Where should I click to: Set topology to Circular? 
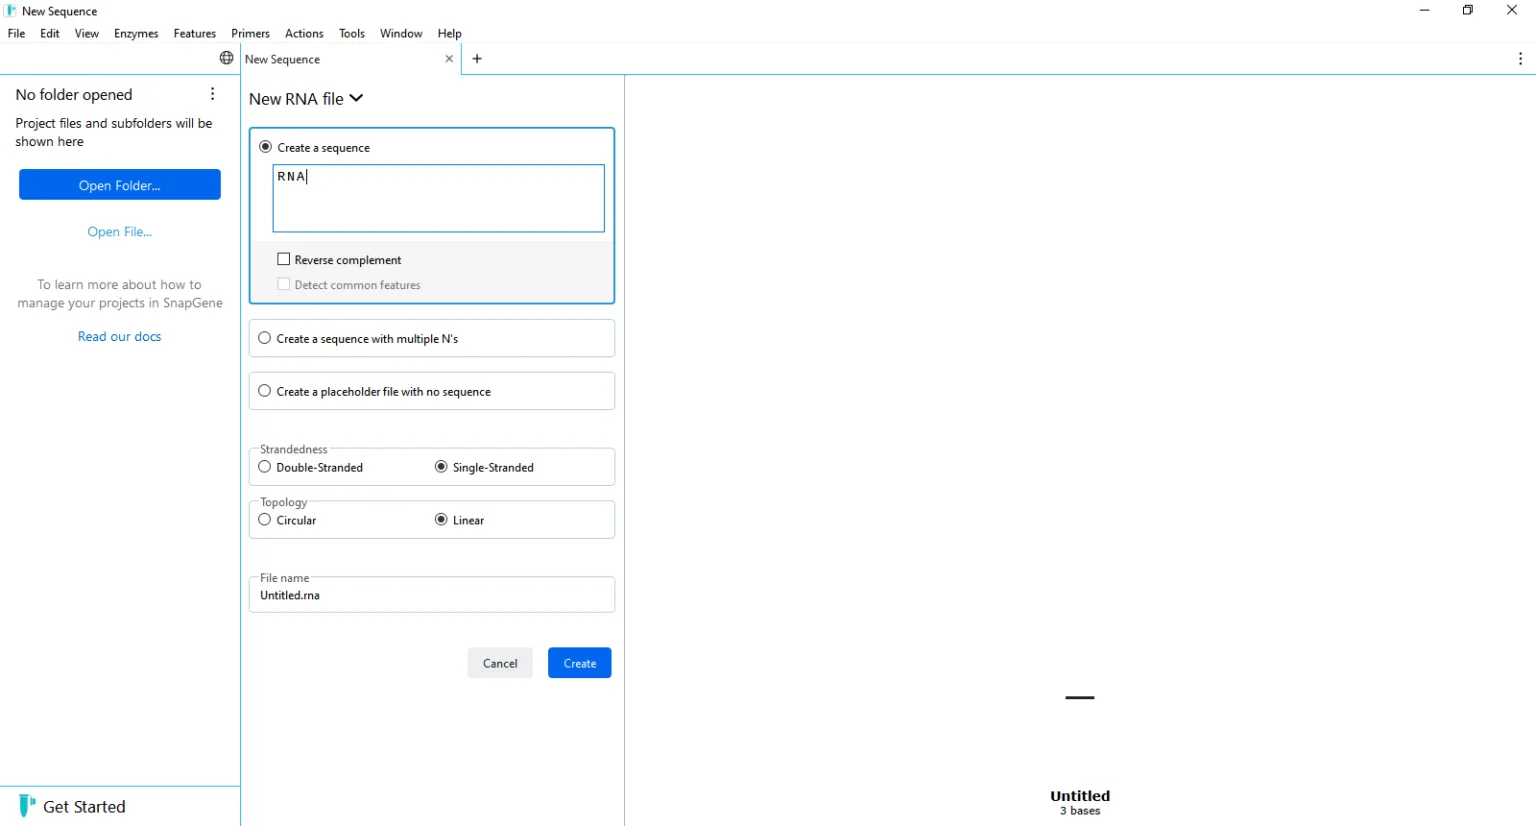coord(265,520)
